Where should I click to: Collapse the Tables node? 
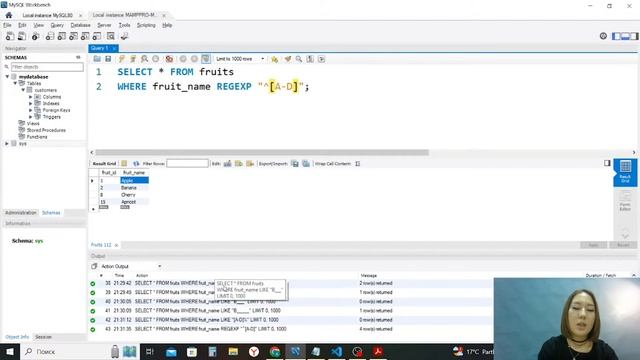click(15, 83)
